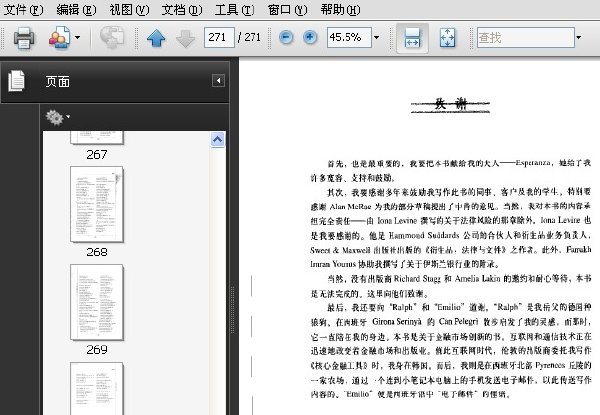Screen dimensions: 600x415
Task: Open the 视图(V) menu
Action: pos(129,10)
